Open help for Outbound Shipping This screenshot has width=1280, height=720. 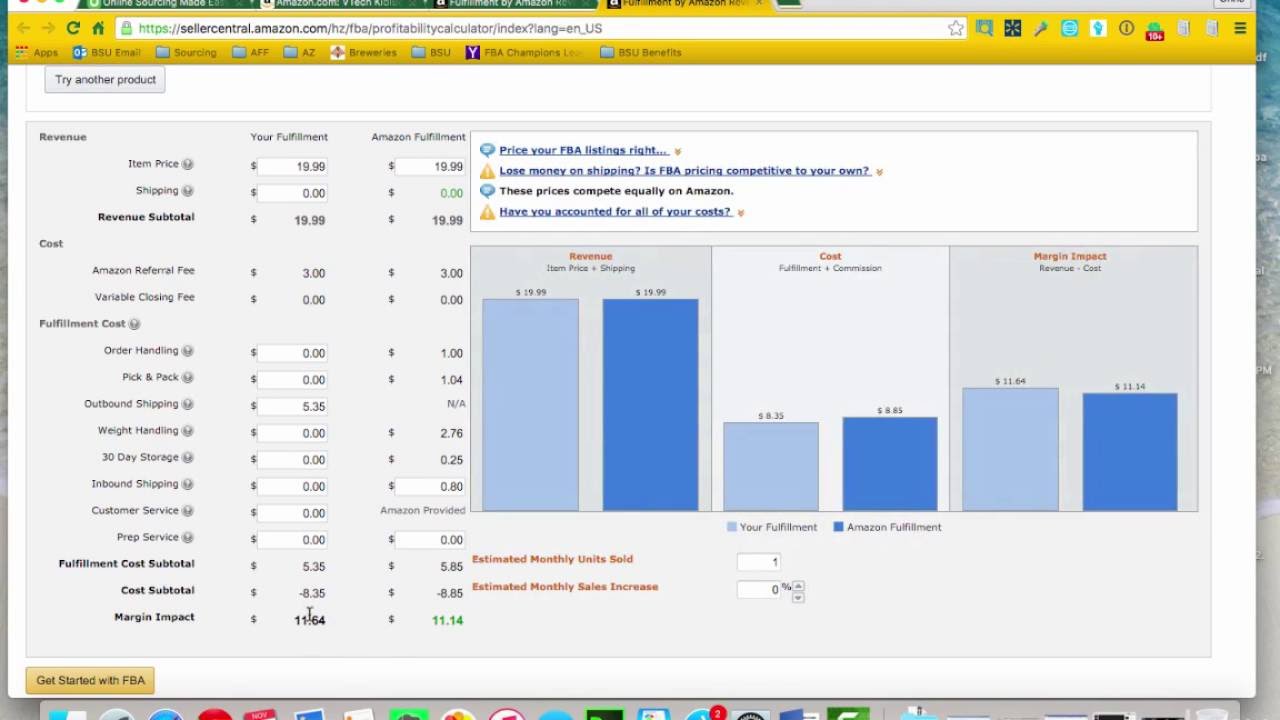pos(188,404)
